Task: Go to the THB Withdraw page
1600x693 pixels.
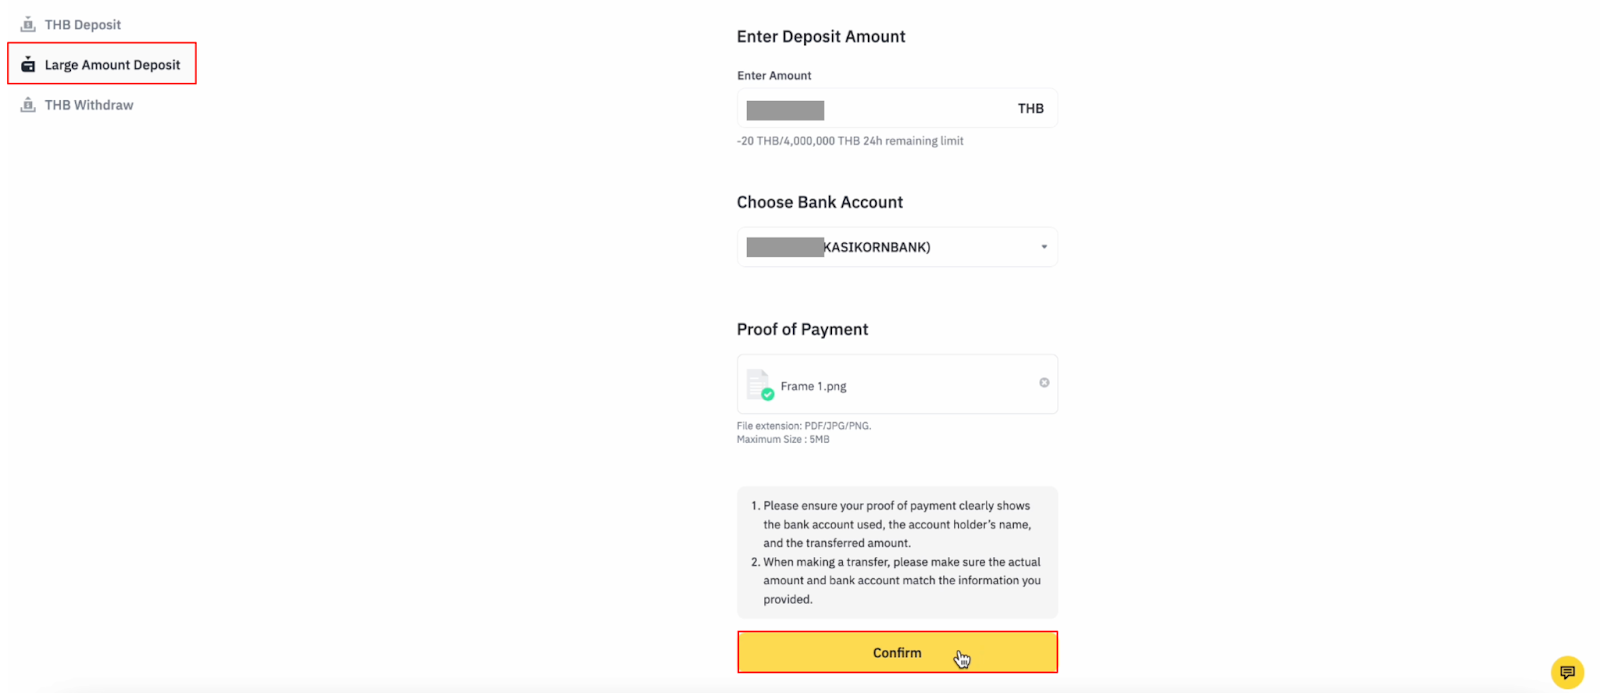Action: [x=88, y=105]
